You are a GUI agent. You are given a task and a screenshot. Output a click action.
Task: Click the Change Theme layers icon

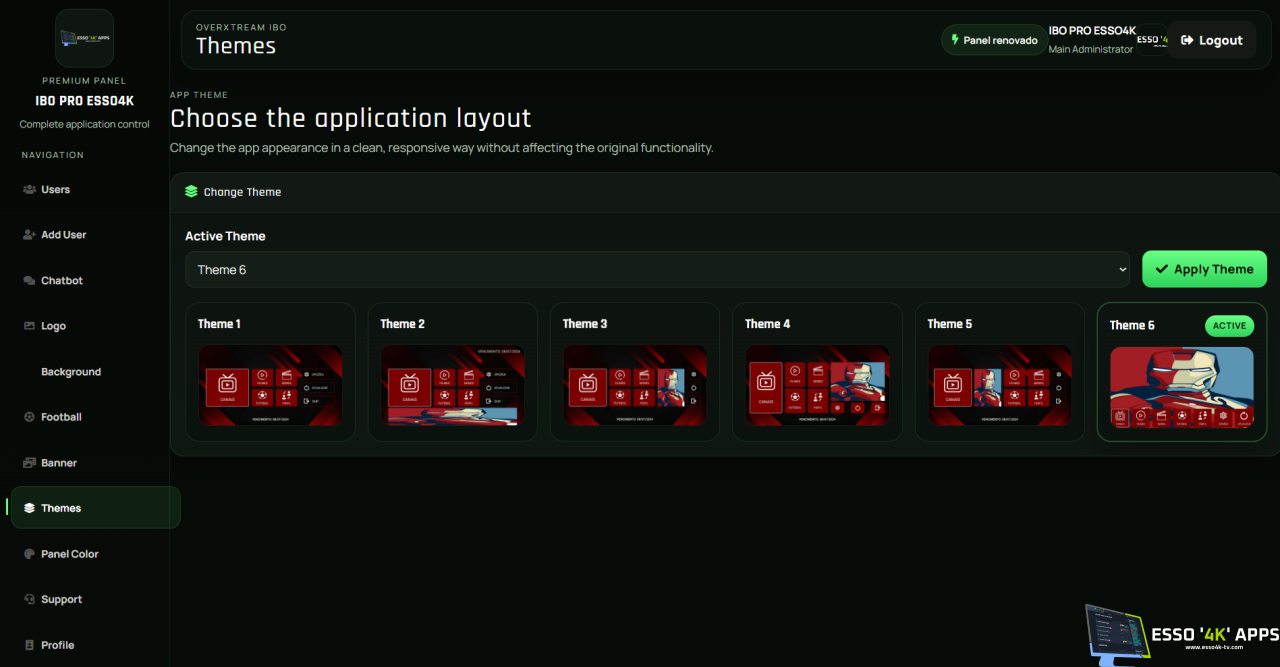pyautogui.click(x=191, y=191)
